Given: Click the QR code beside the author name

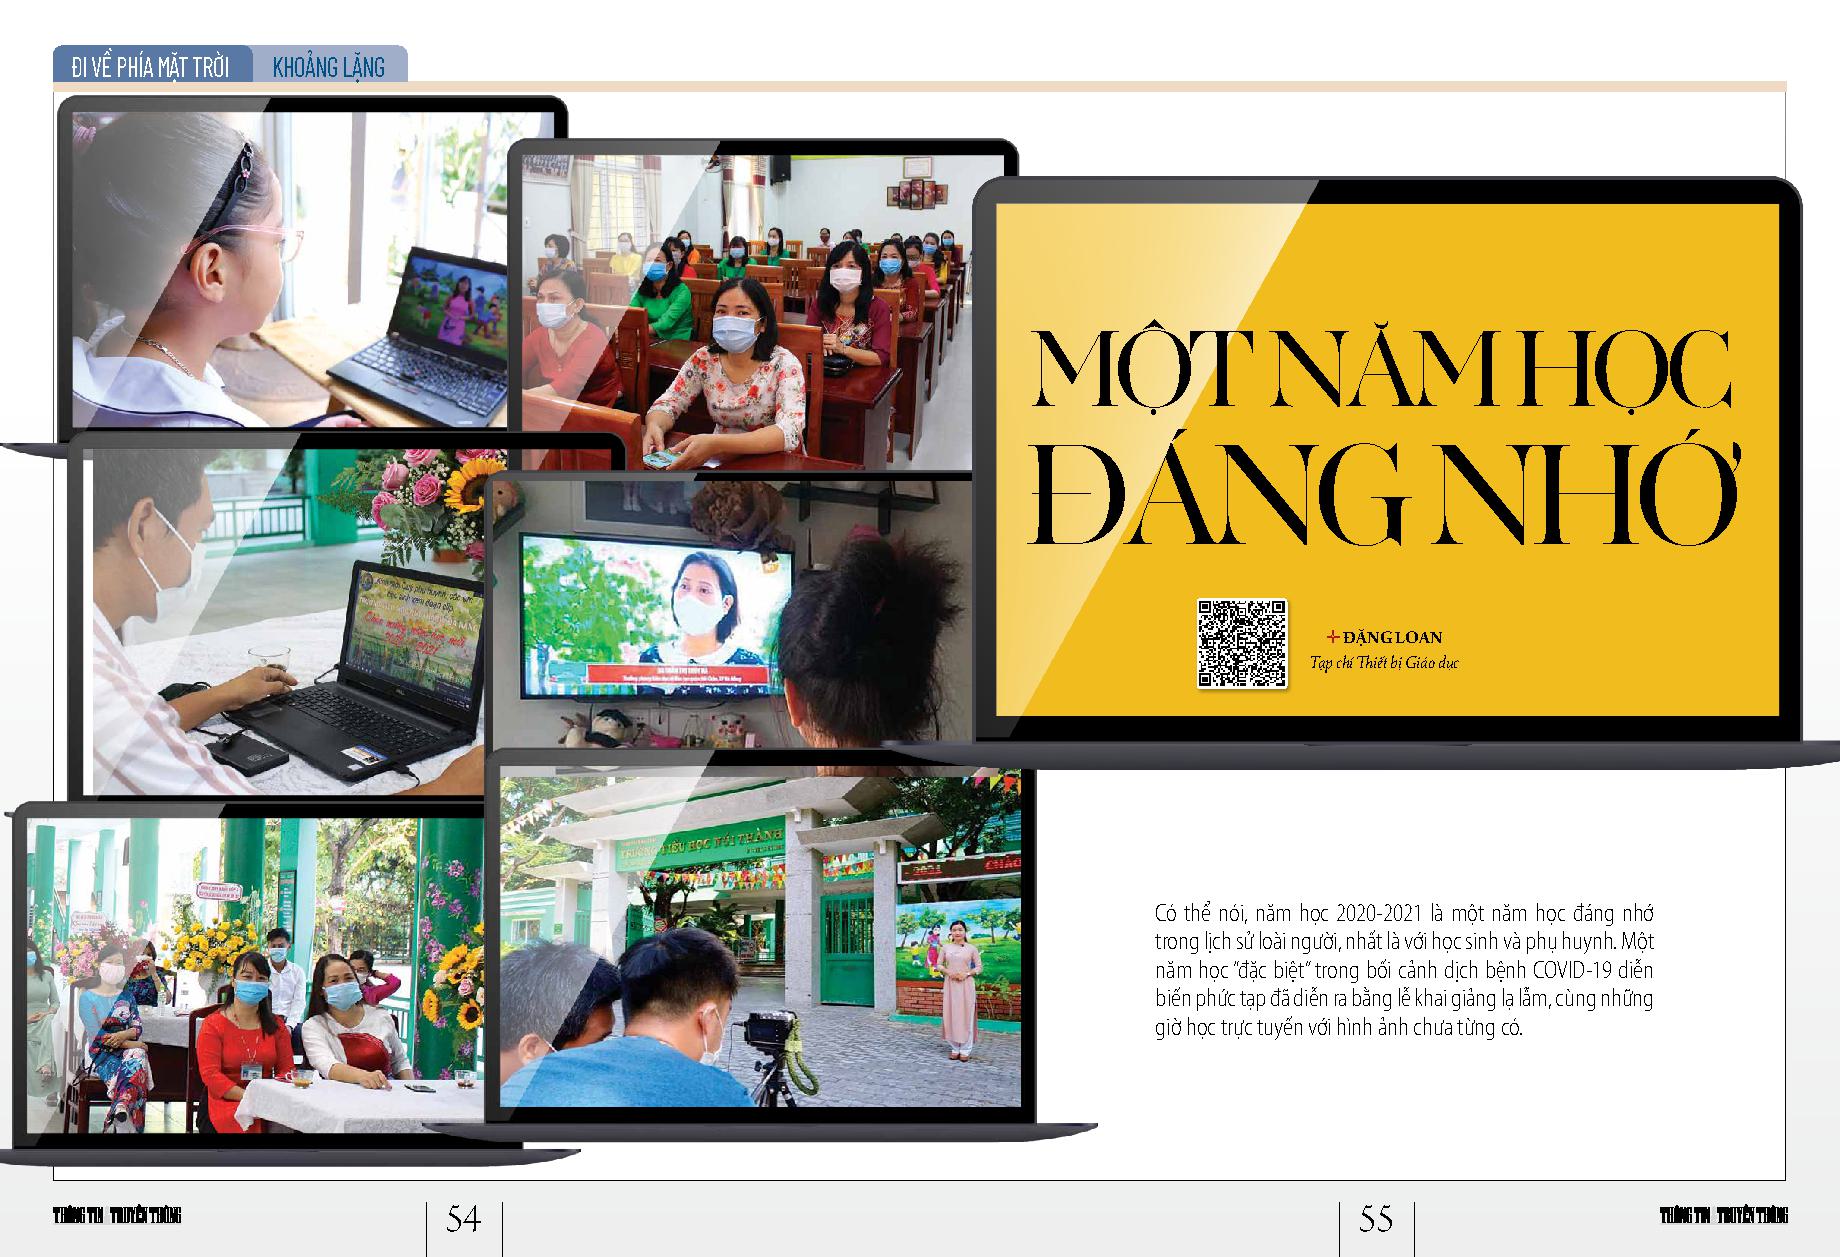Looking at the screenshot, I should click(x=1241, y=644).
